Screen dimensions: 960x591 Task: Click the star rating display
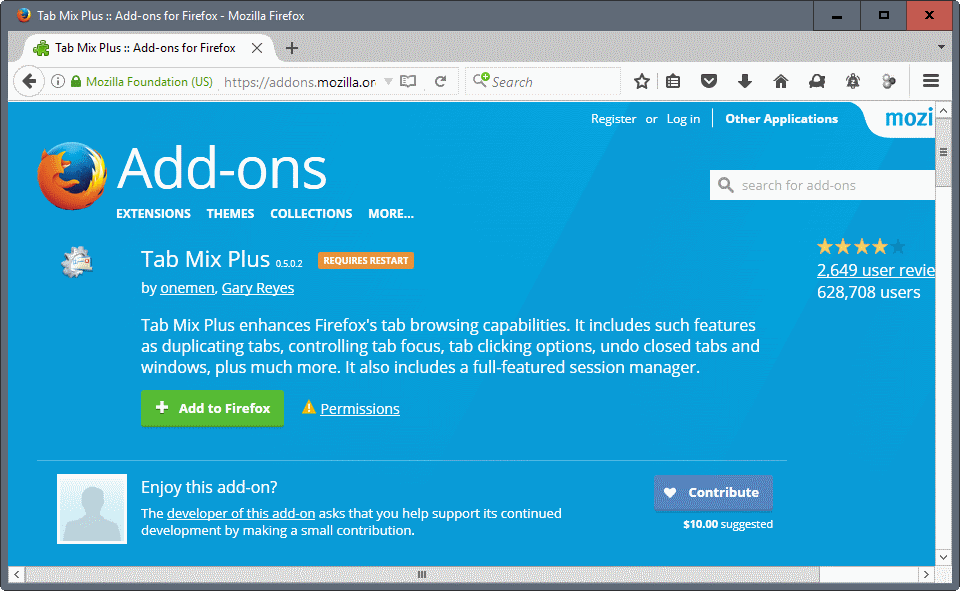(861, 247)
